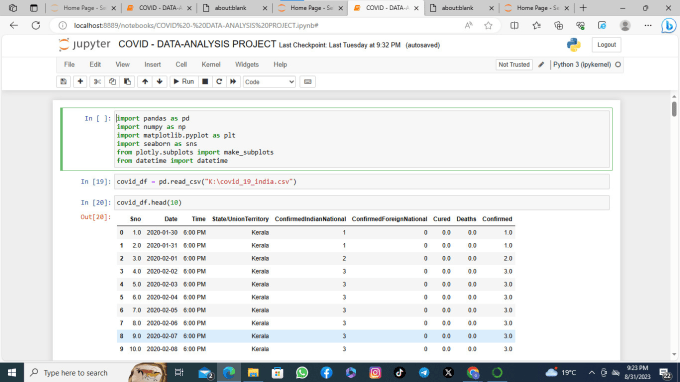This screenshot has width=680, height=382.
Task: Save notebook with the floppy disk icon
Action: coord(64,82)
